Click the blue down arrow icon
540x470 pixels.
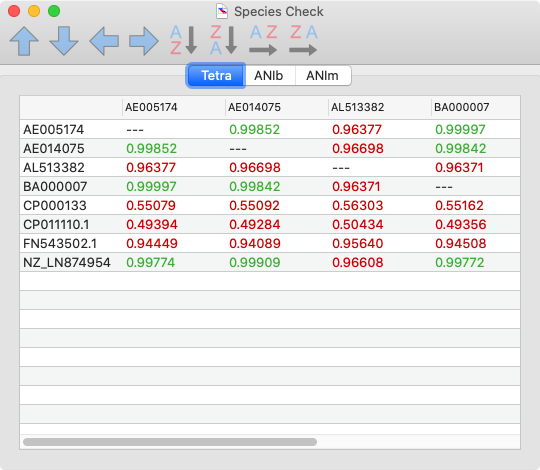64,41
